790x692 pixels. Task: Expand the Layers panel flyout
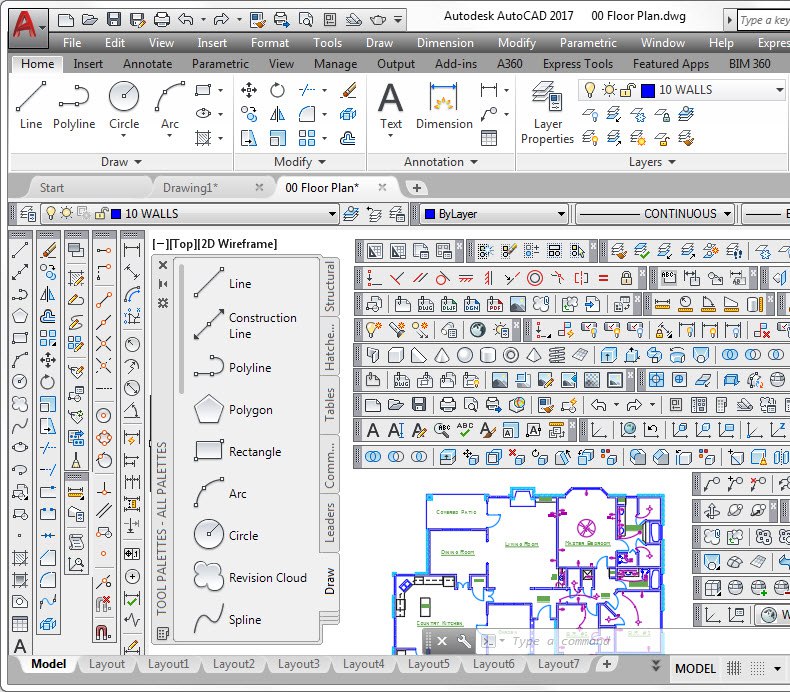(x=652, y=162)
